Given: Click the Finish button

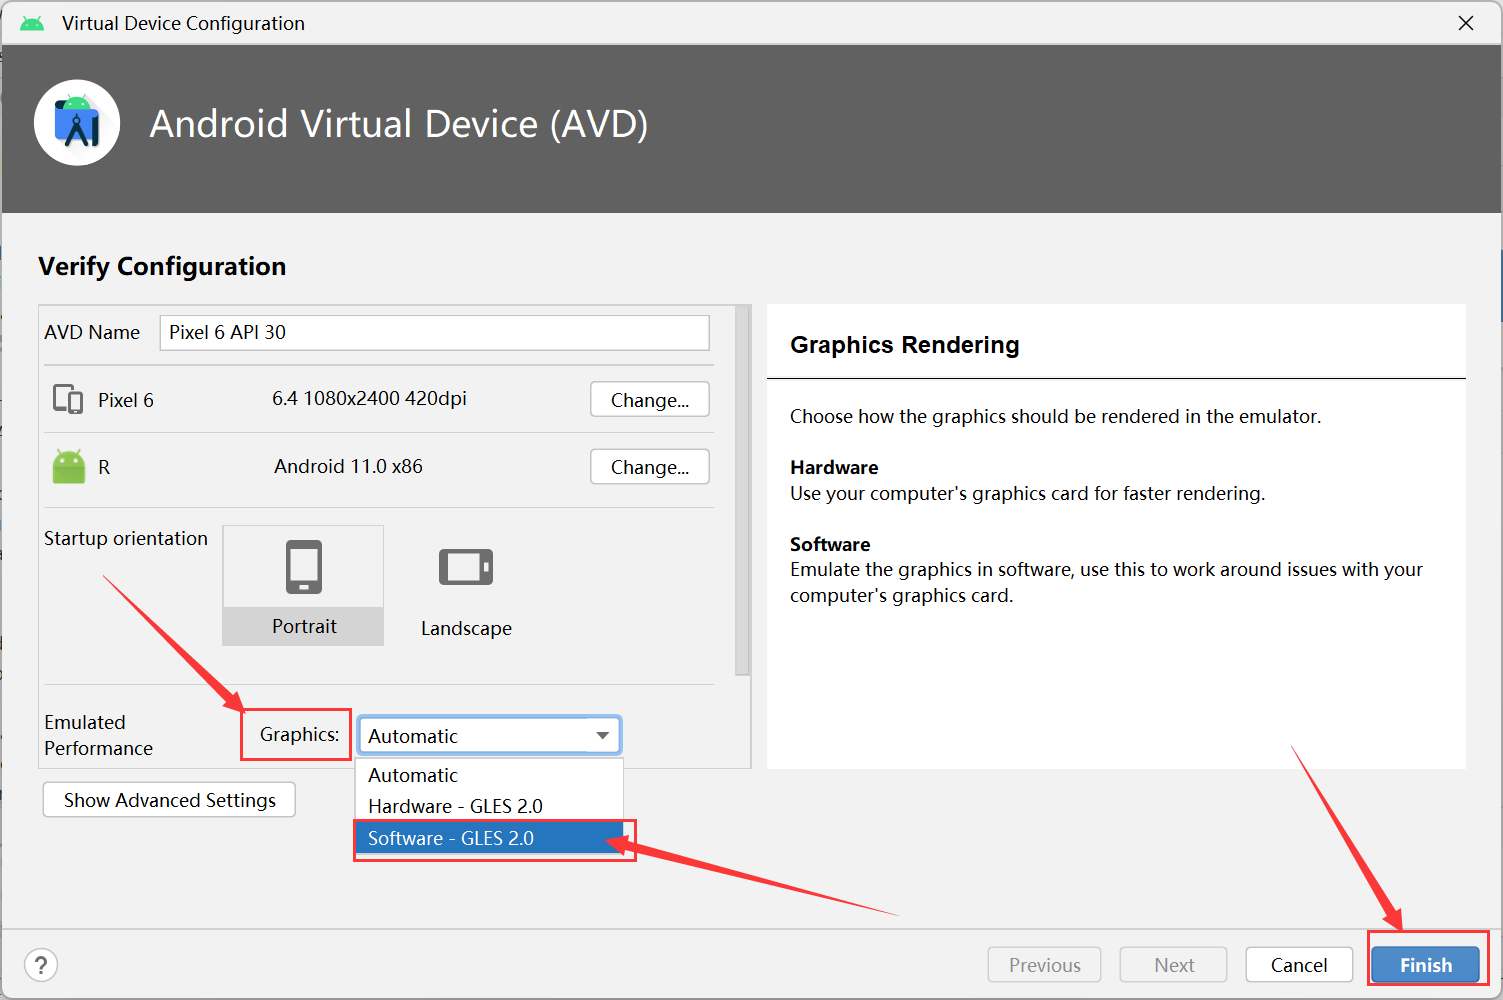Looking at the screenshot, I should pyautogui.click(x=1426, y=965).
